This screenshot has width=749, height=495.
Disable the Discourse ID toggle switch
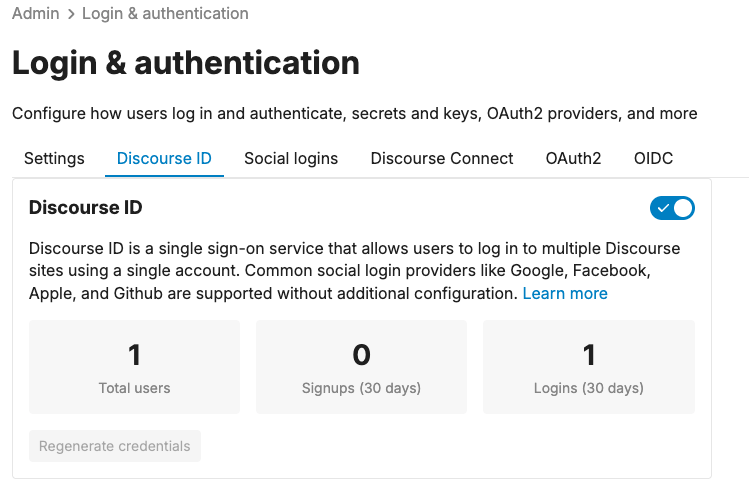(x=672, y=208)
